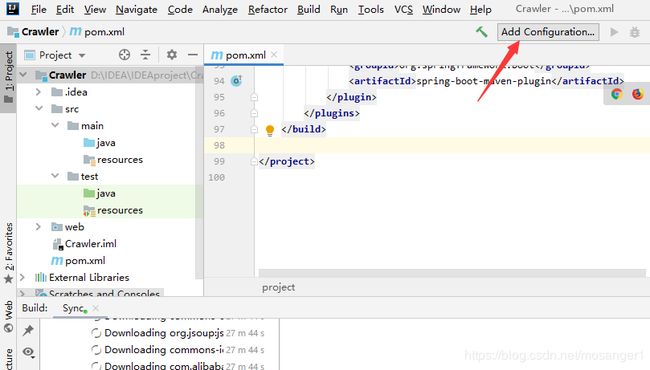Collapse the src folder

click(x=39, y=108)
